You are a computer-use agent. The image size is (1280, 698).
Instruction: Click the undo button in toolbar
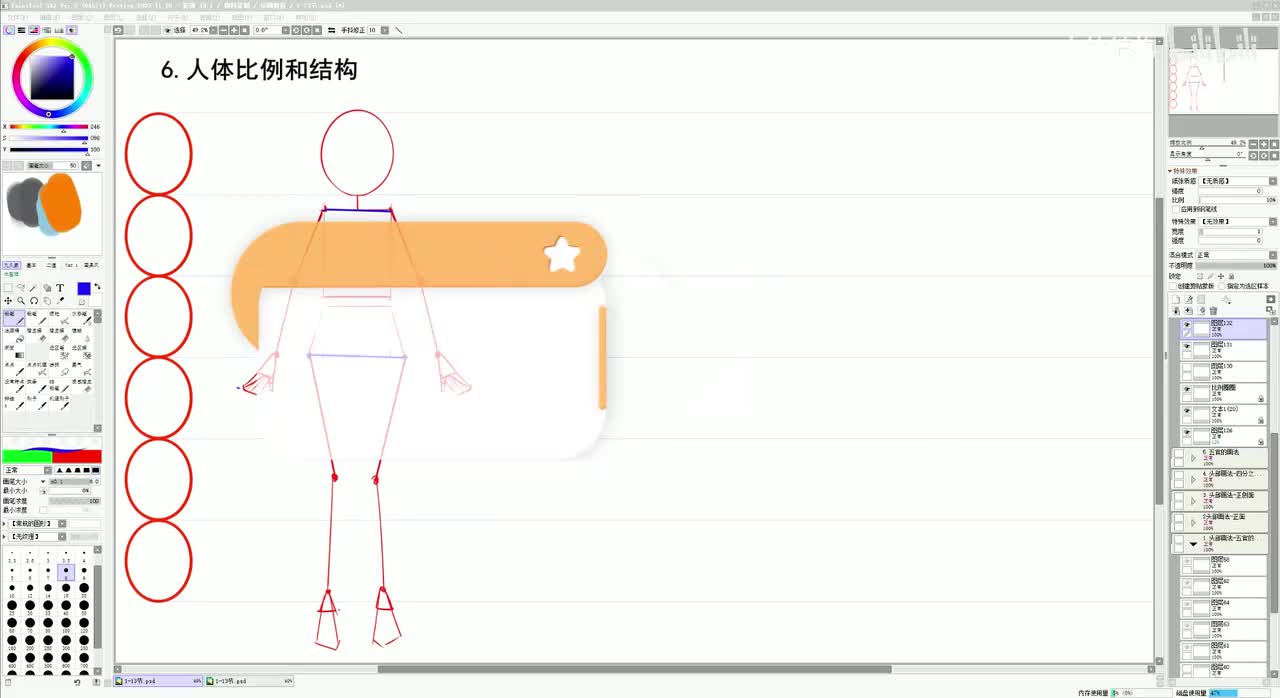click(x=118, y=30)
